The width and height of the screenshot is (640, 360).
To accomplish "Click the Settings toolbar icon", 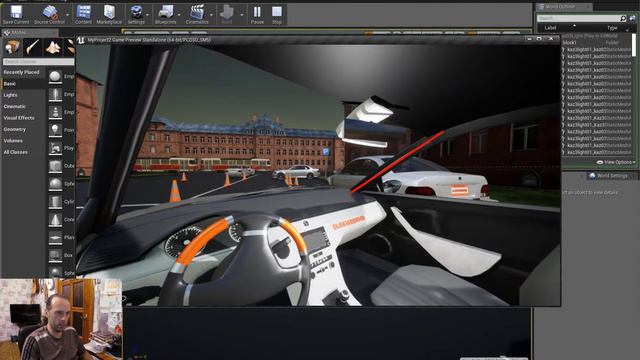I will [136, 14].
